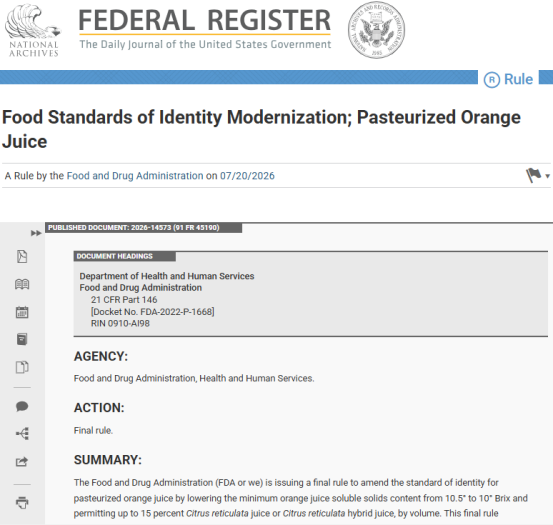Select the two-page document icon in sidebar

tap(22, 367)
